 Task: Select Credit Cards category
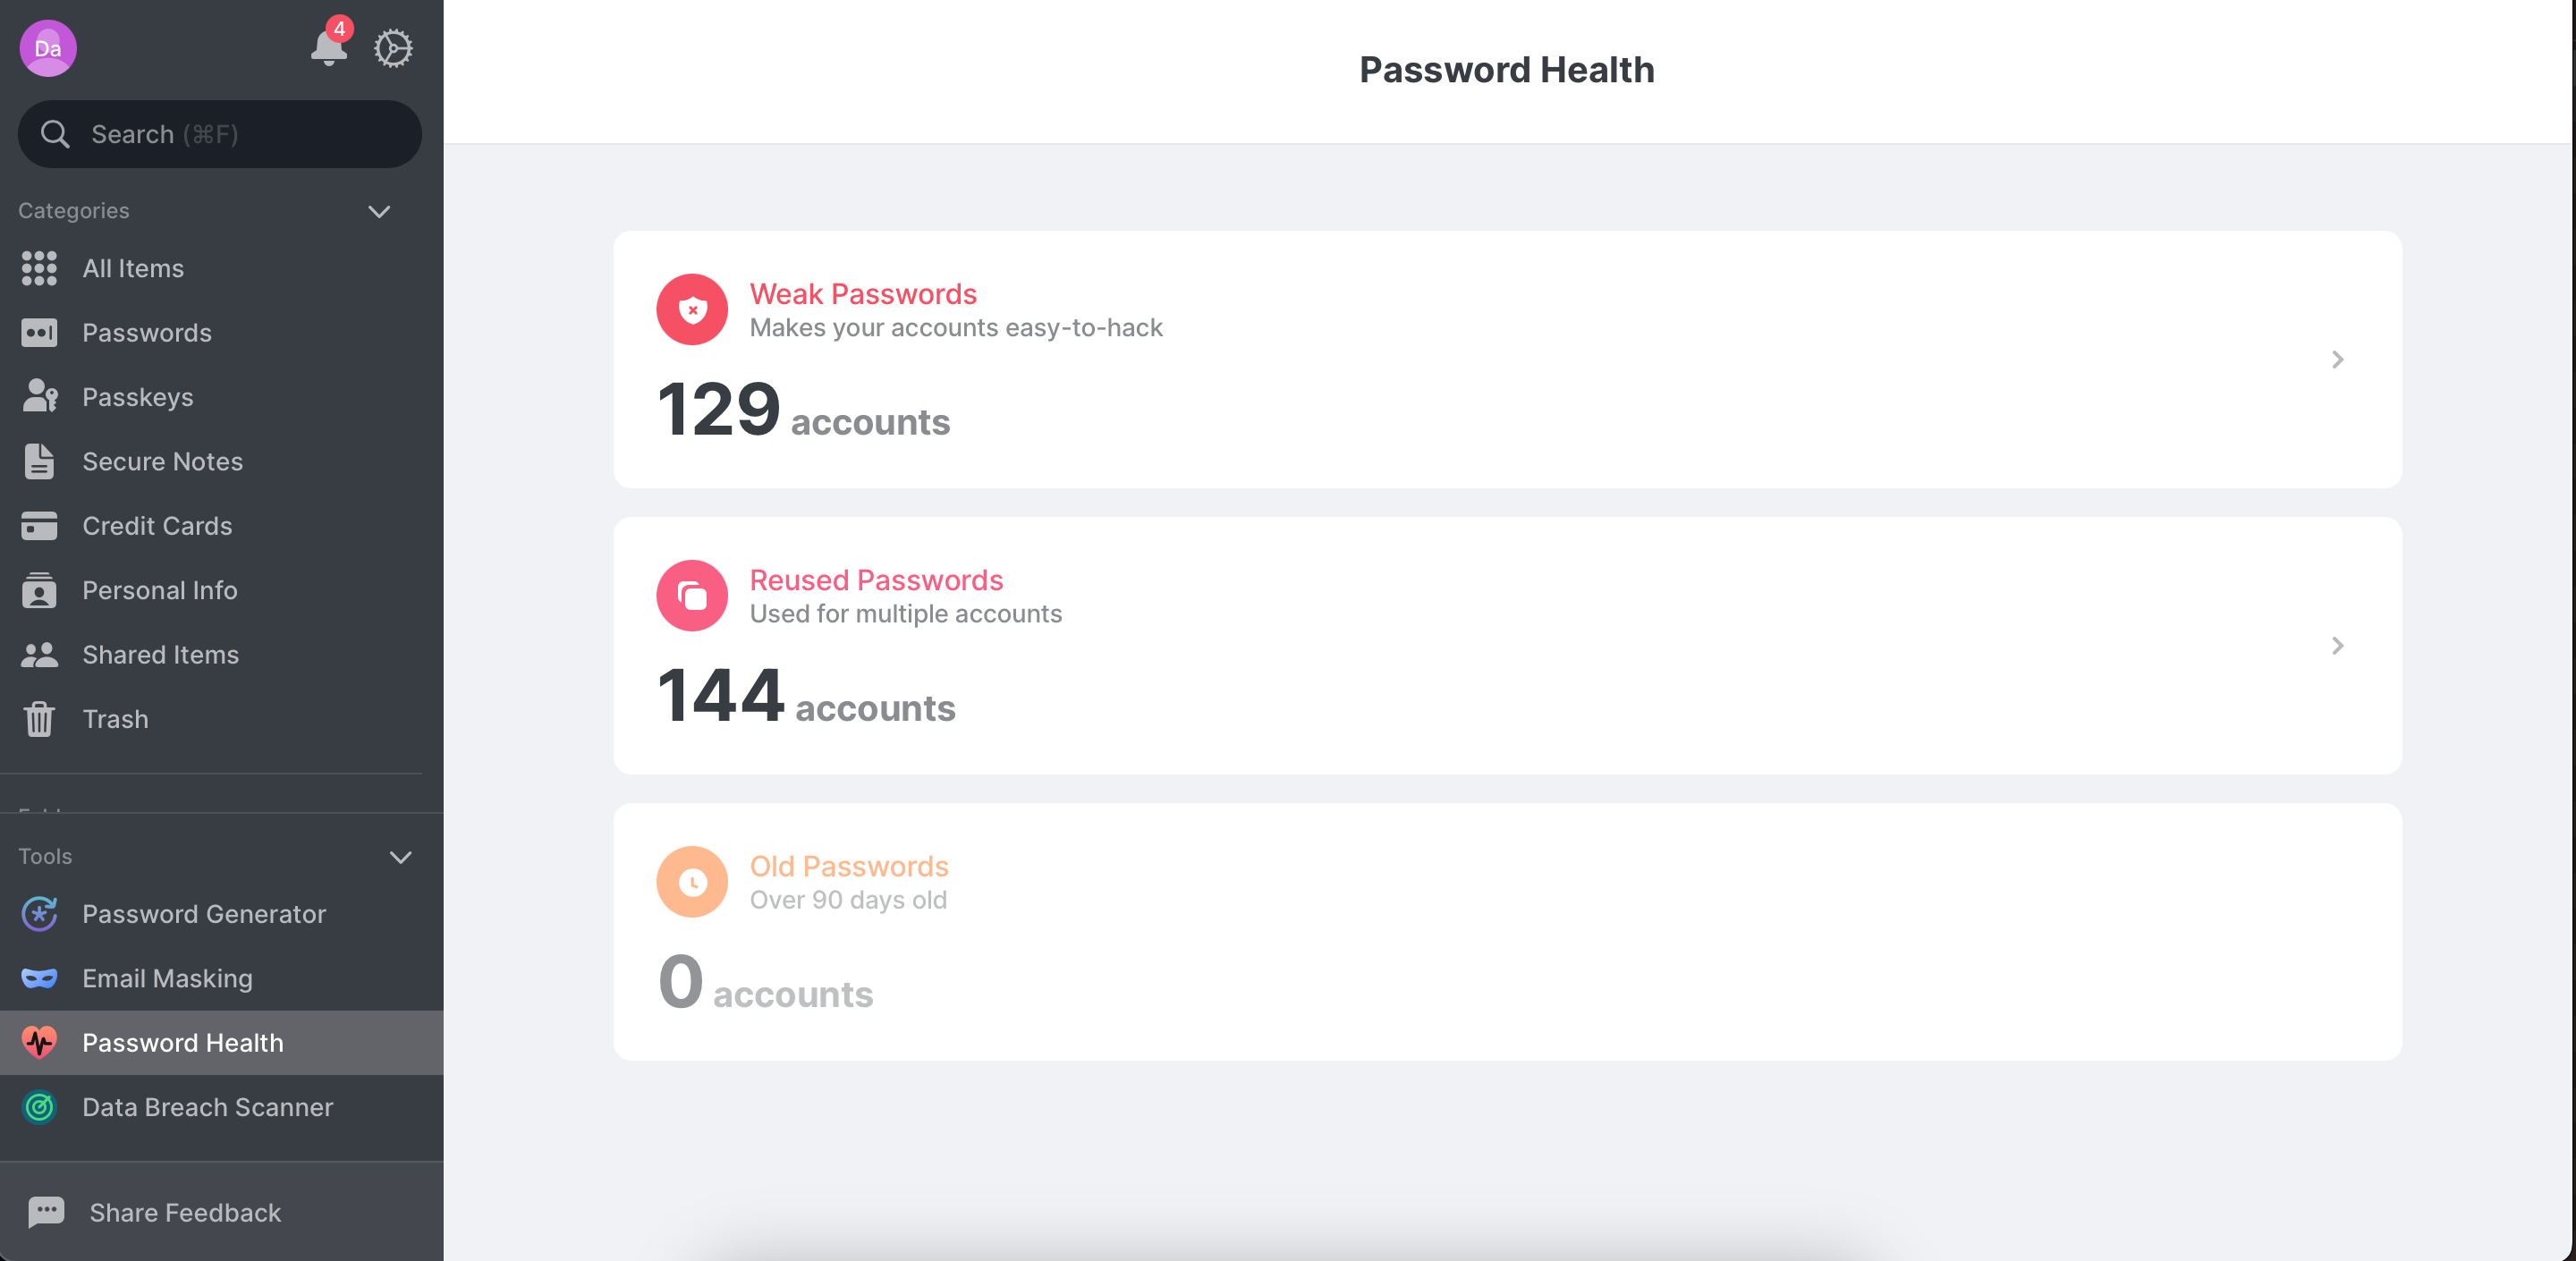coord(157,526)
